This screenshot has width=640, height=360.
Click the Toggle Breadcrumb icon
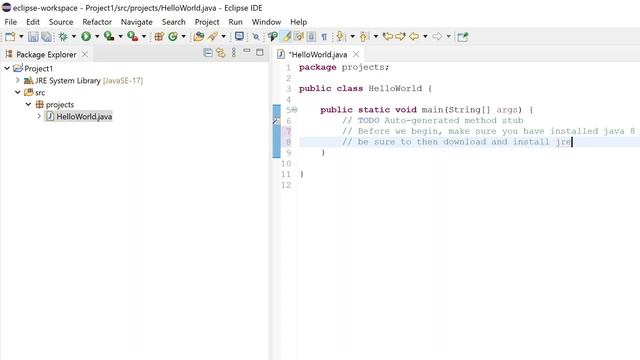(273, 37)
